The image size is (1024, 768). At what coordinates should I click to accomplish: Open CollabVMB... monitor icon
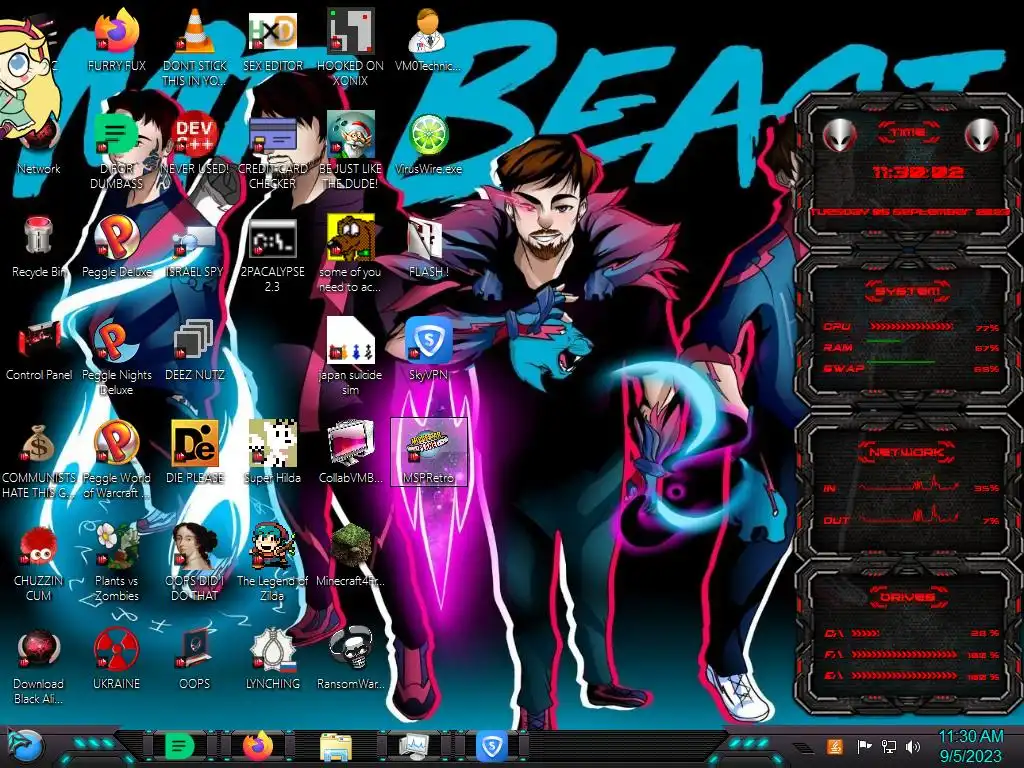(350, 453)
